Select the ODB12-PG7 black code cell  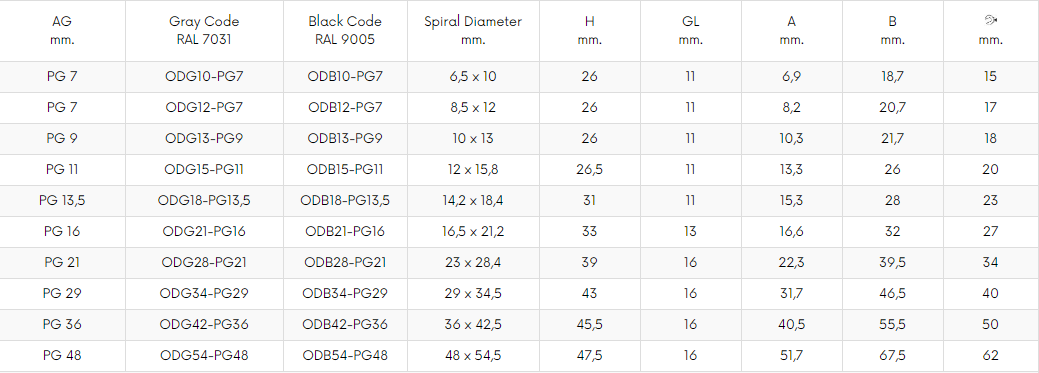(345, 107)
